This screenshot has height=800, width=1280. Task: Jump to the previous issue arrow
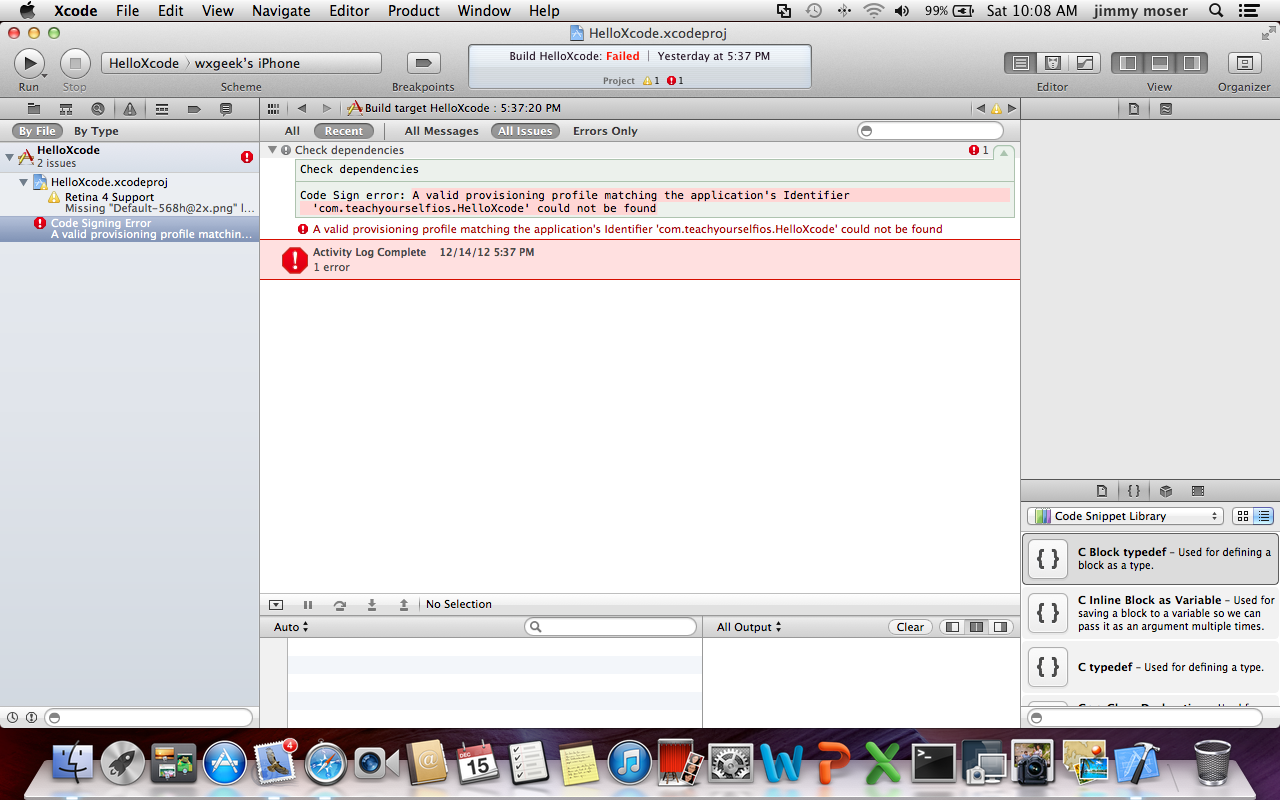980,108
